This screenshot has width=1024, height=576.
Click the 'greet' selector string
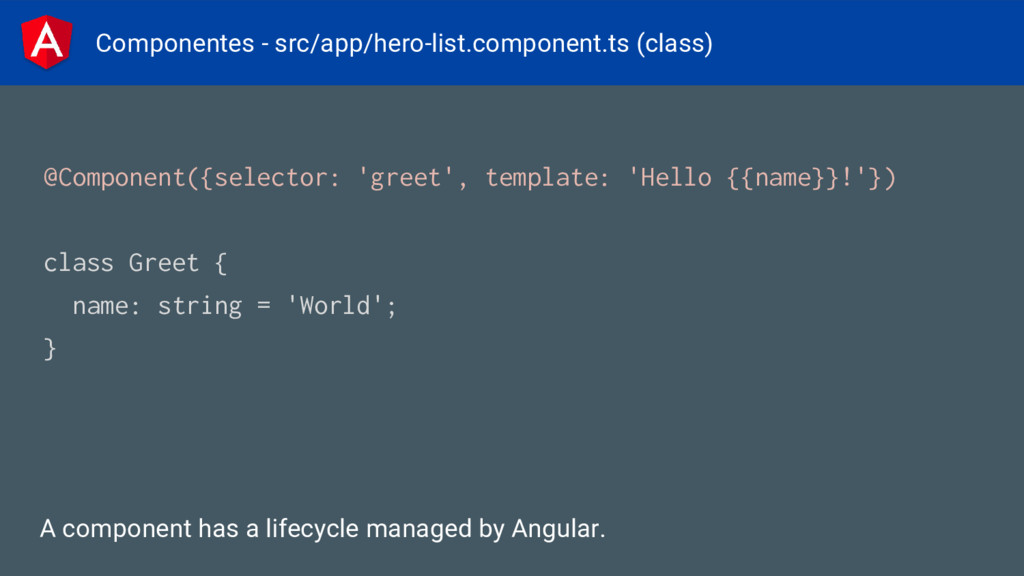click(x=405, y=178)
